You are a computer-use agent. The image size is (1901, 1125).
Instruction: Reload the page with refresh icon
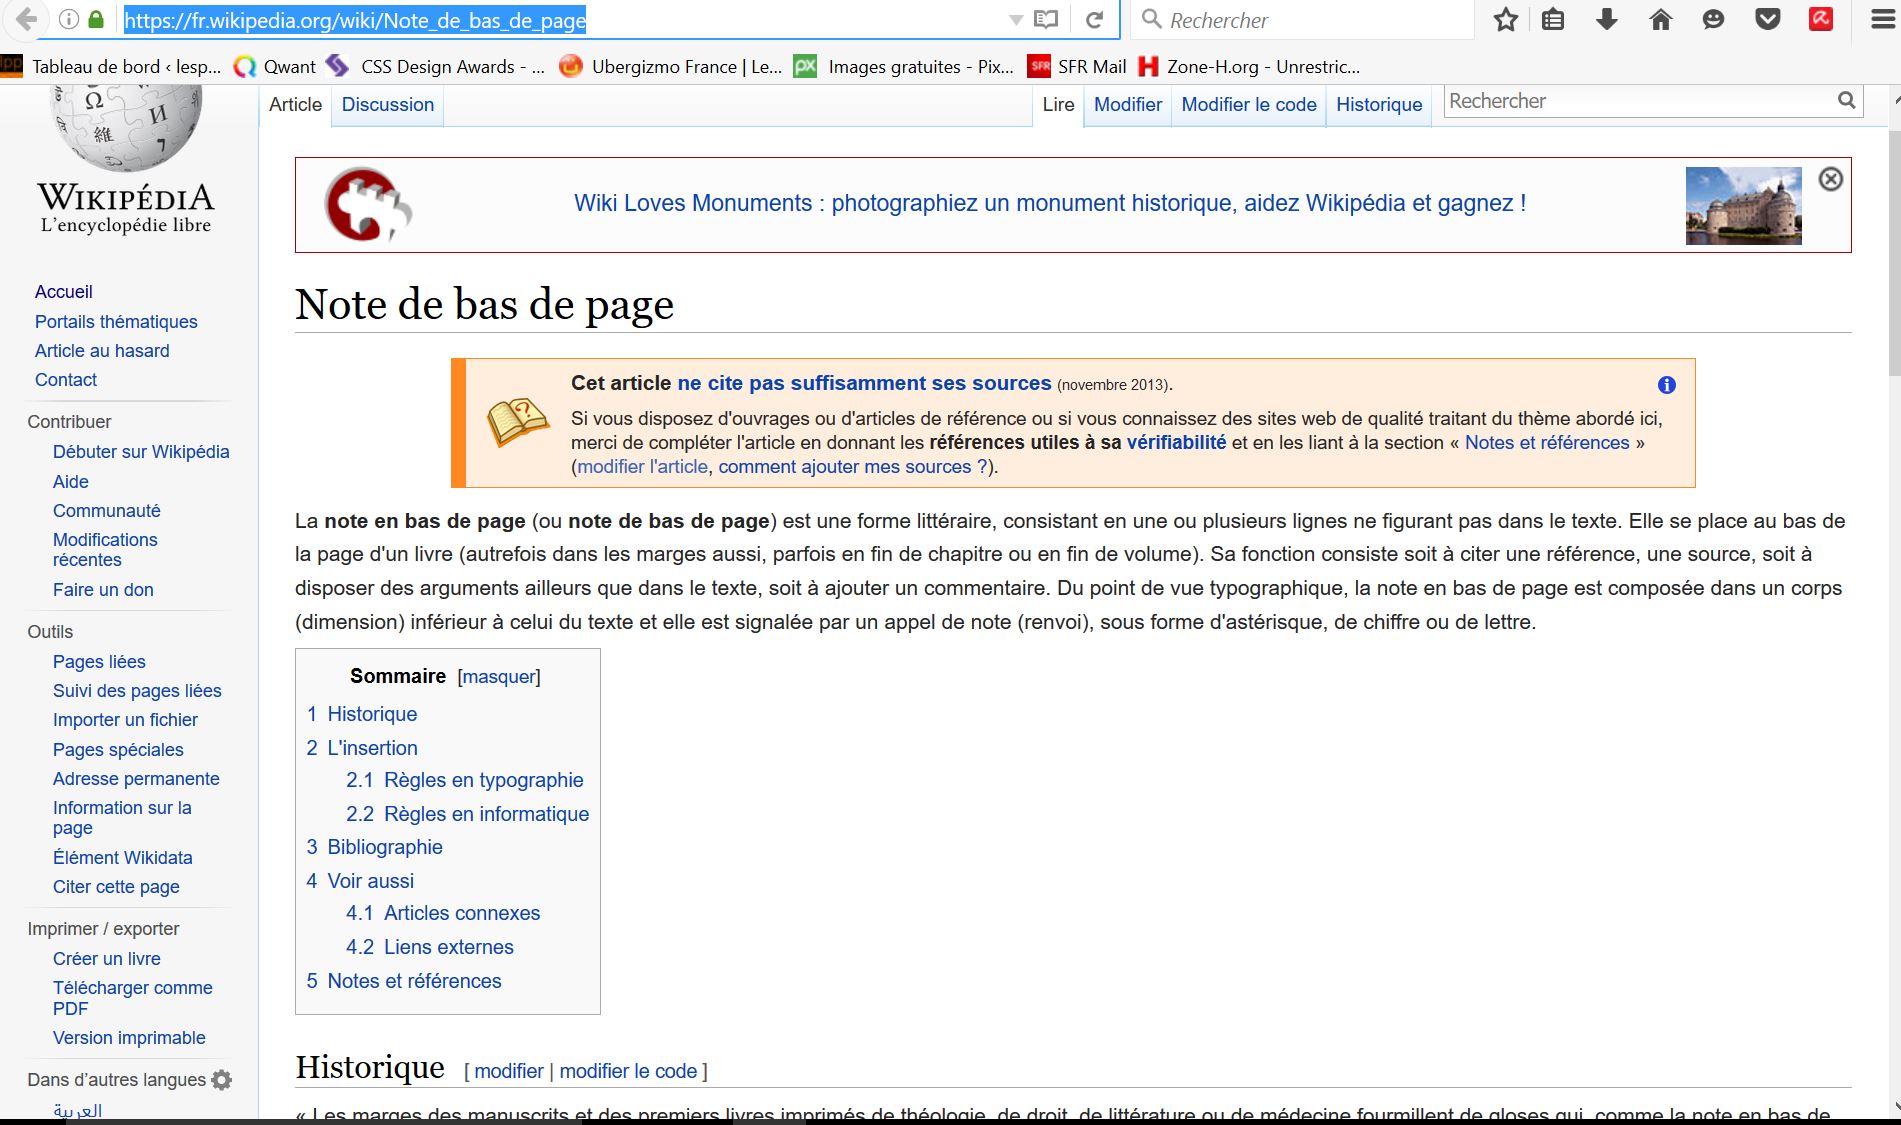[1095, 20]
